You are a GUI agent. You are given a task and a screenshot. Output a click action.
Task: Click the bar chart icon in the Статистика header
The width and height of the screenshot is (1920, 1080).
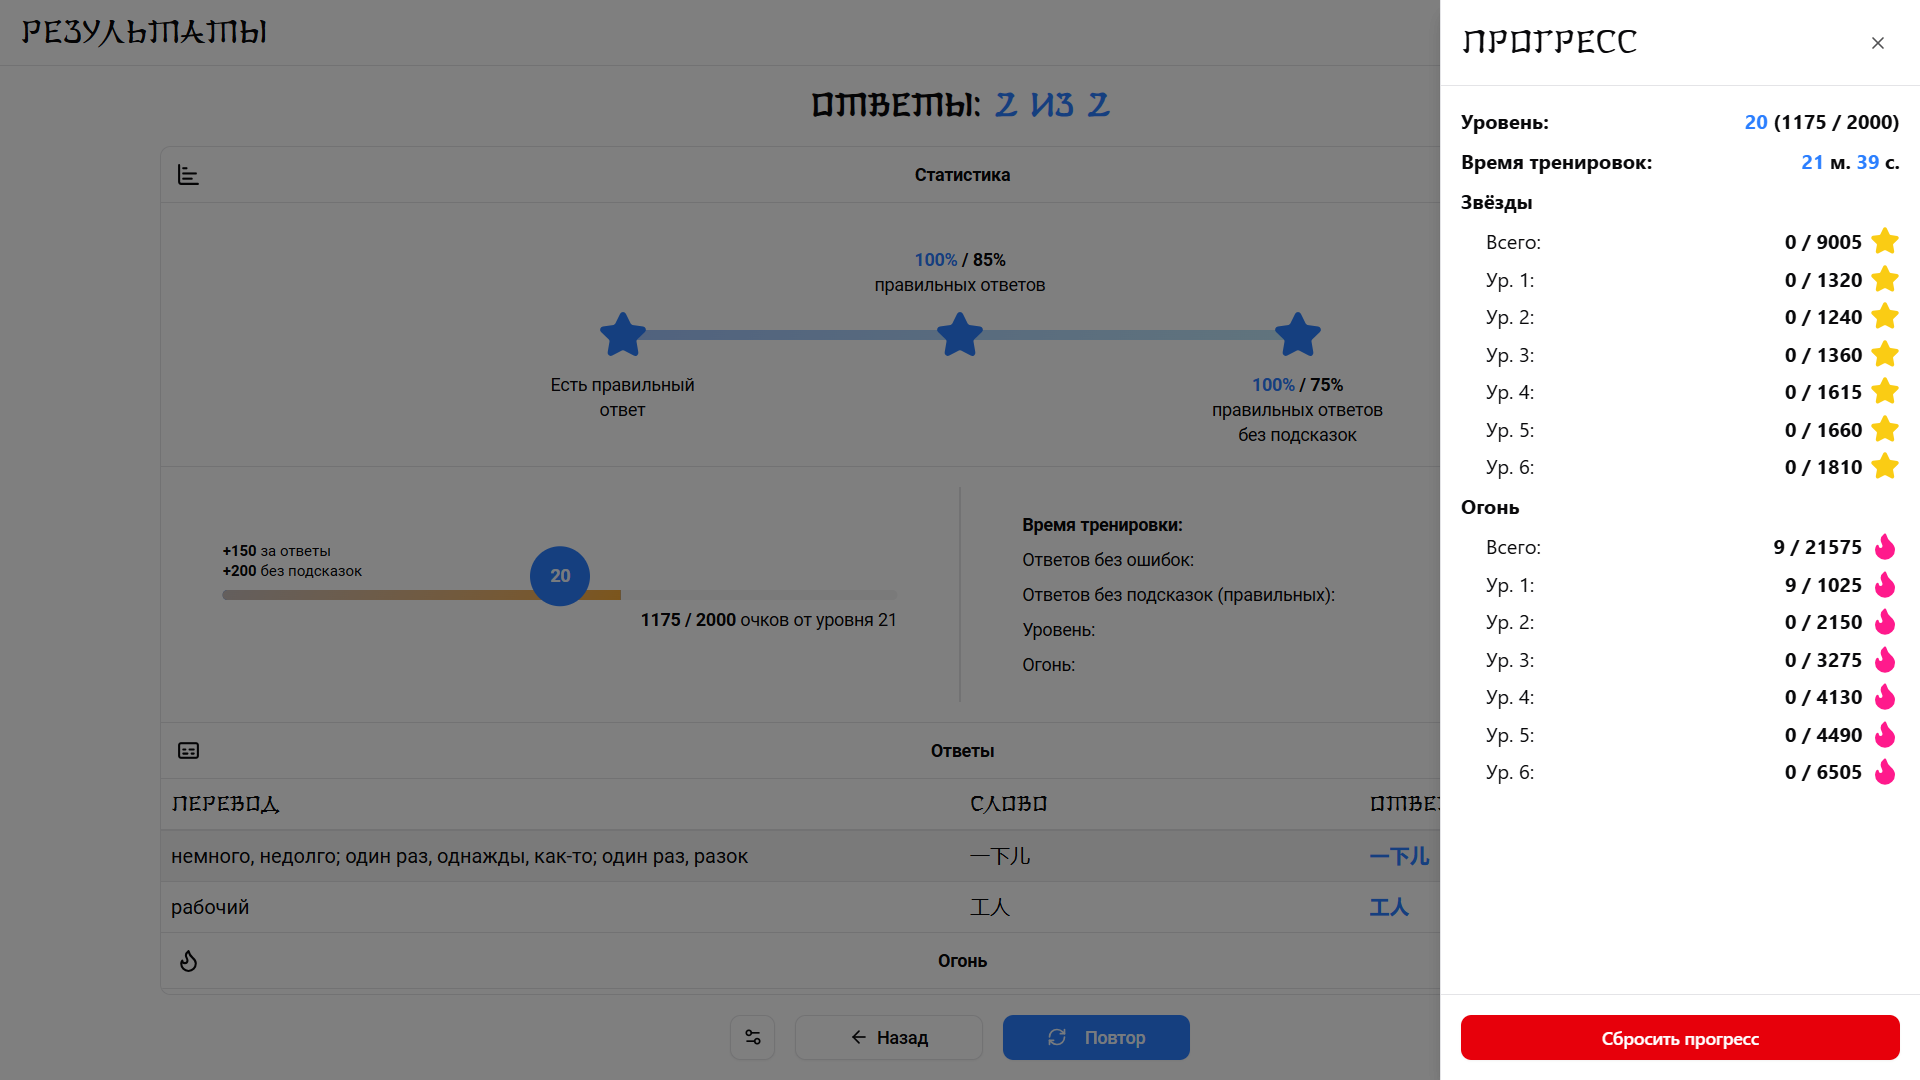pyautogui.click(x=188, y=174)
